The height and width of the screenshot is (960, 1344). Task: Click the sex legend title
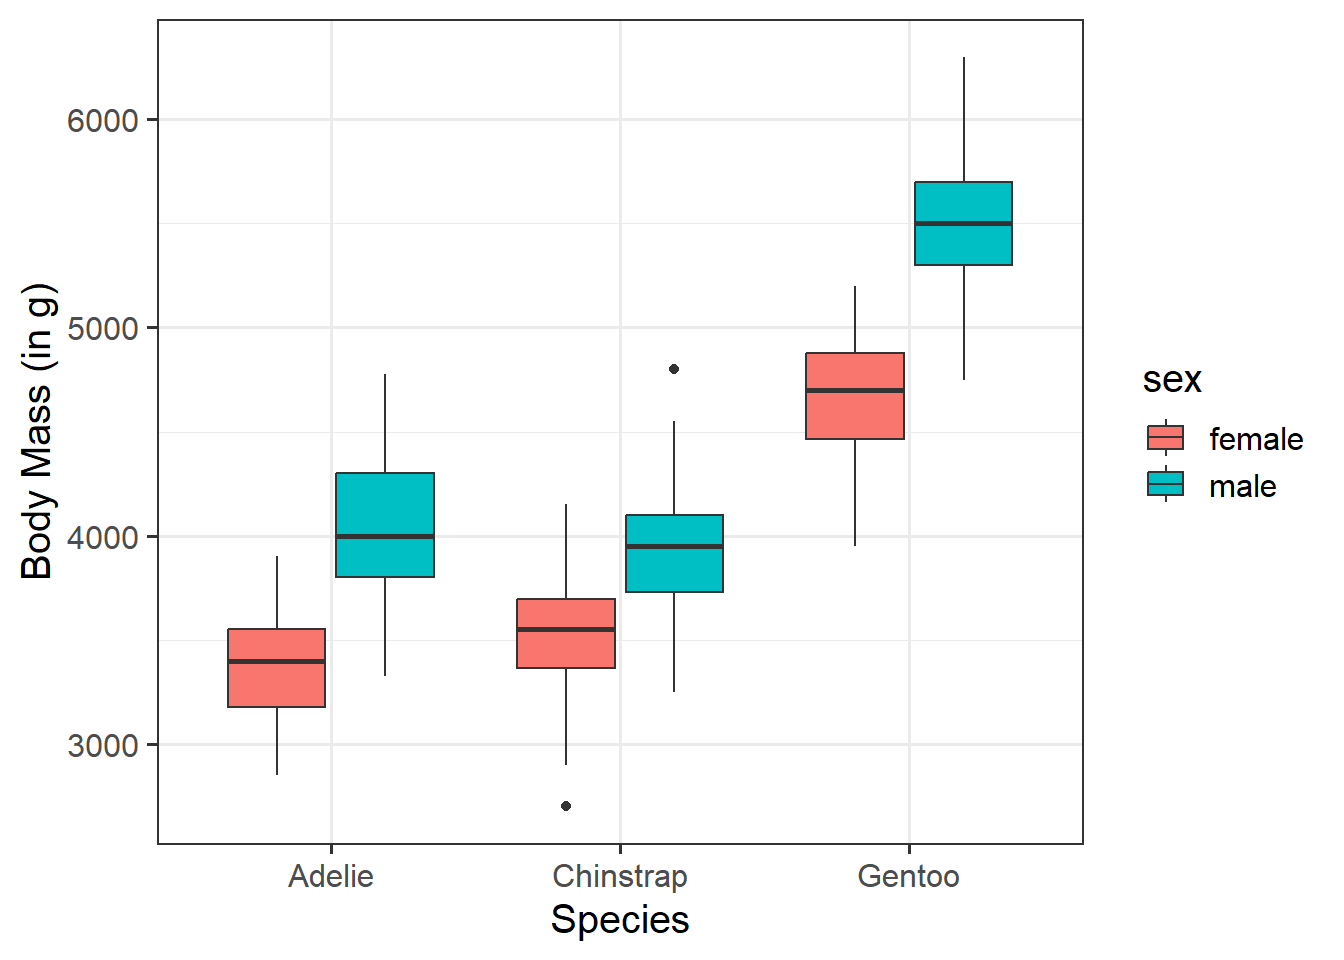click(1172, 380)
